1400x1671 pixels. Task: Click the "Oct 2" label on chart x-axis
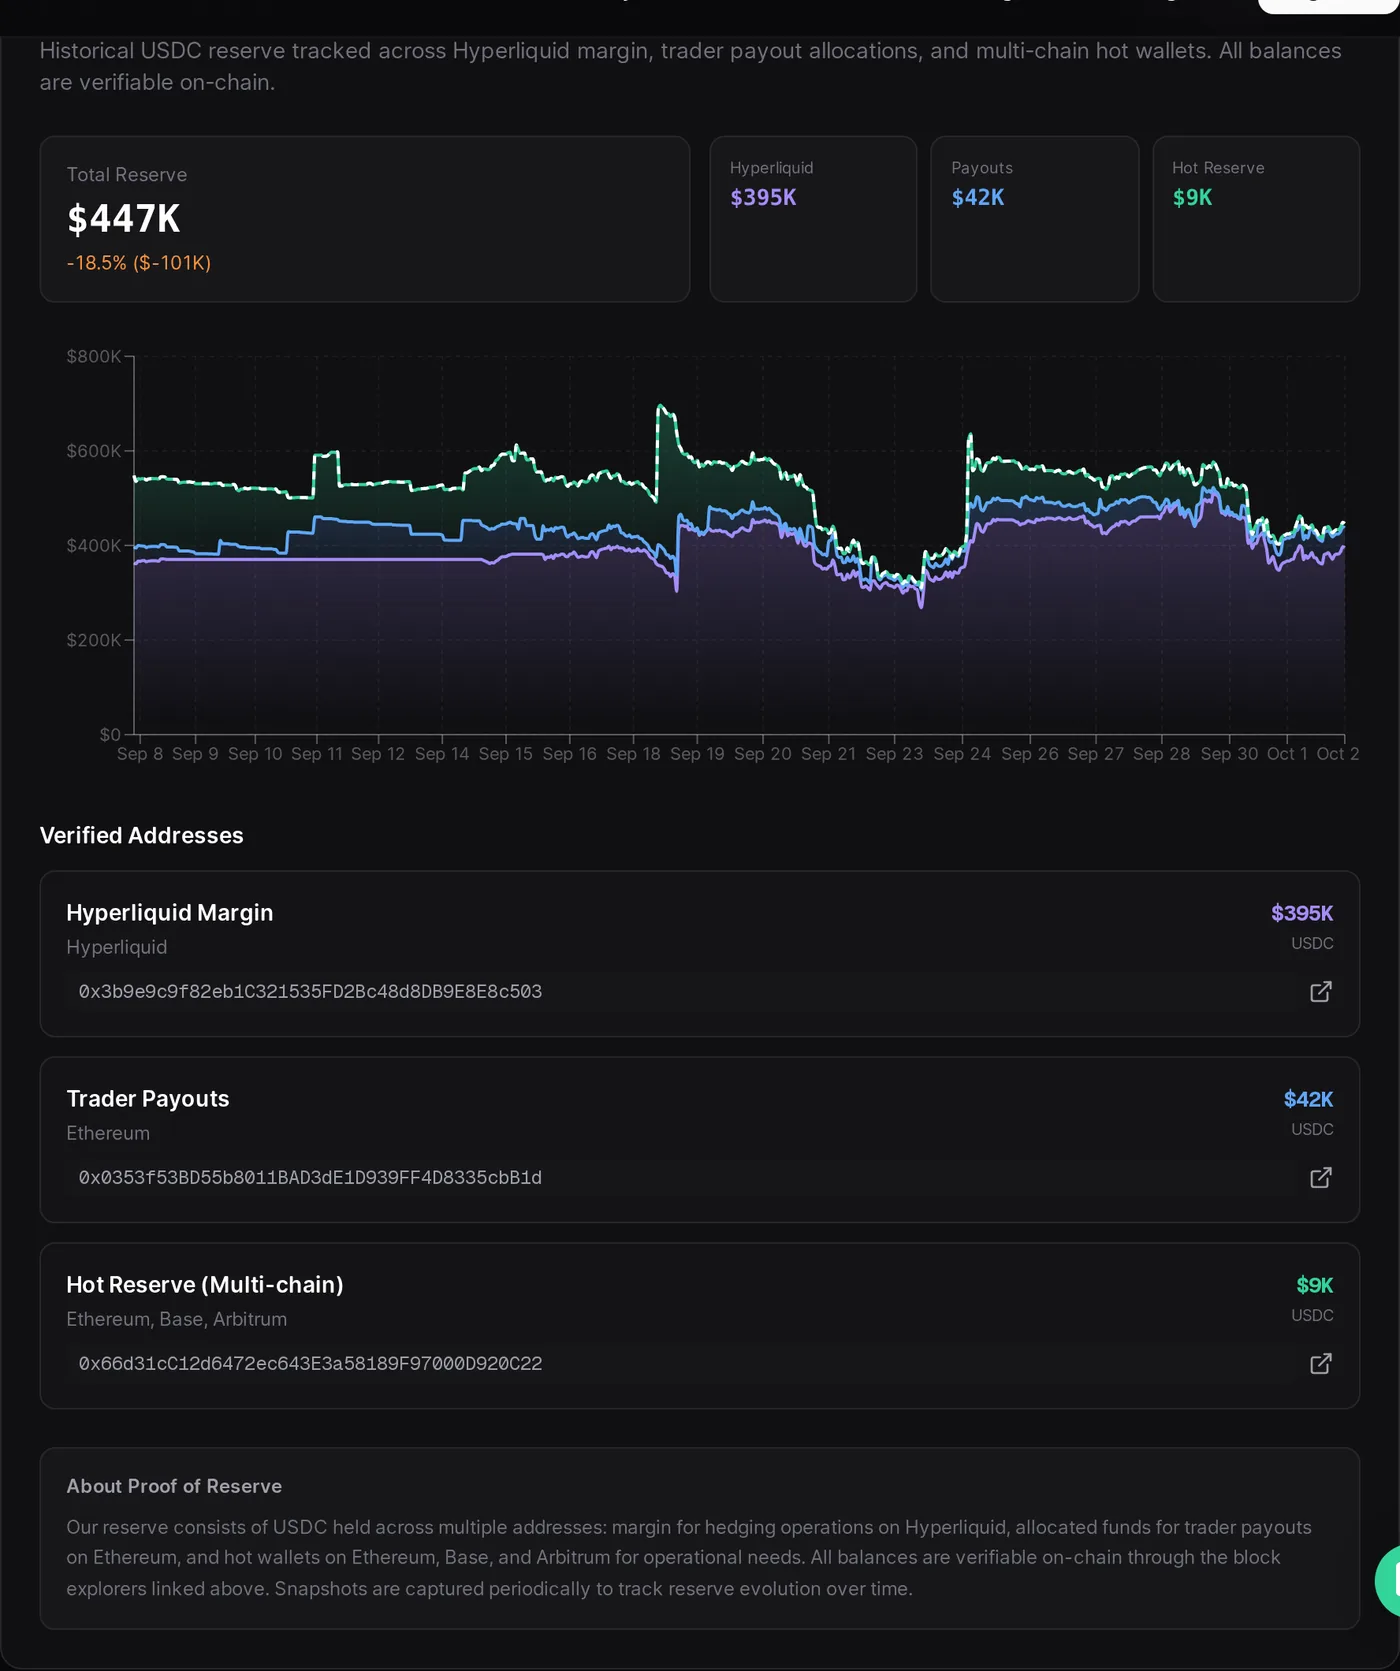1338,754
